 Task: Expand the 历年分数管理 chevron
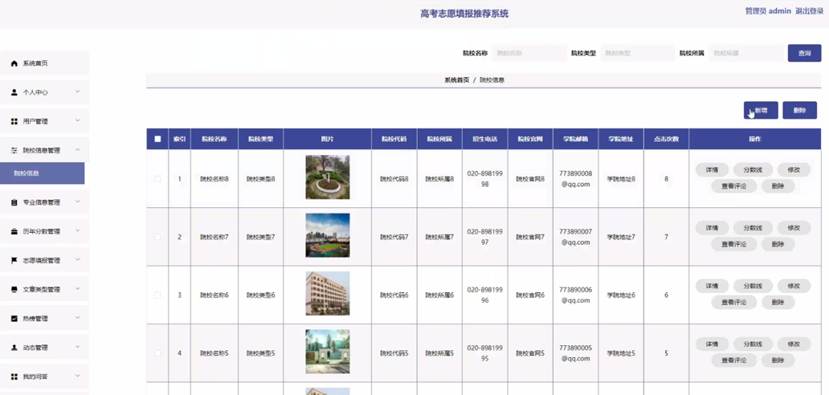(x=77, y=231)
